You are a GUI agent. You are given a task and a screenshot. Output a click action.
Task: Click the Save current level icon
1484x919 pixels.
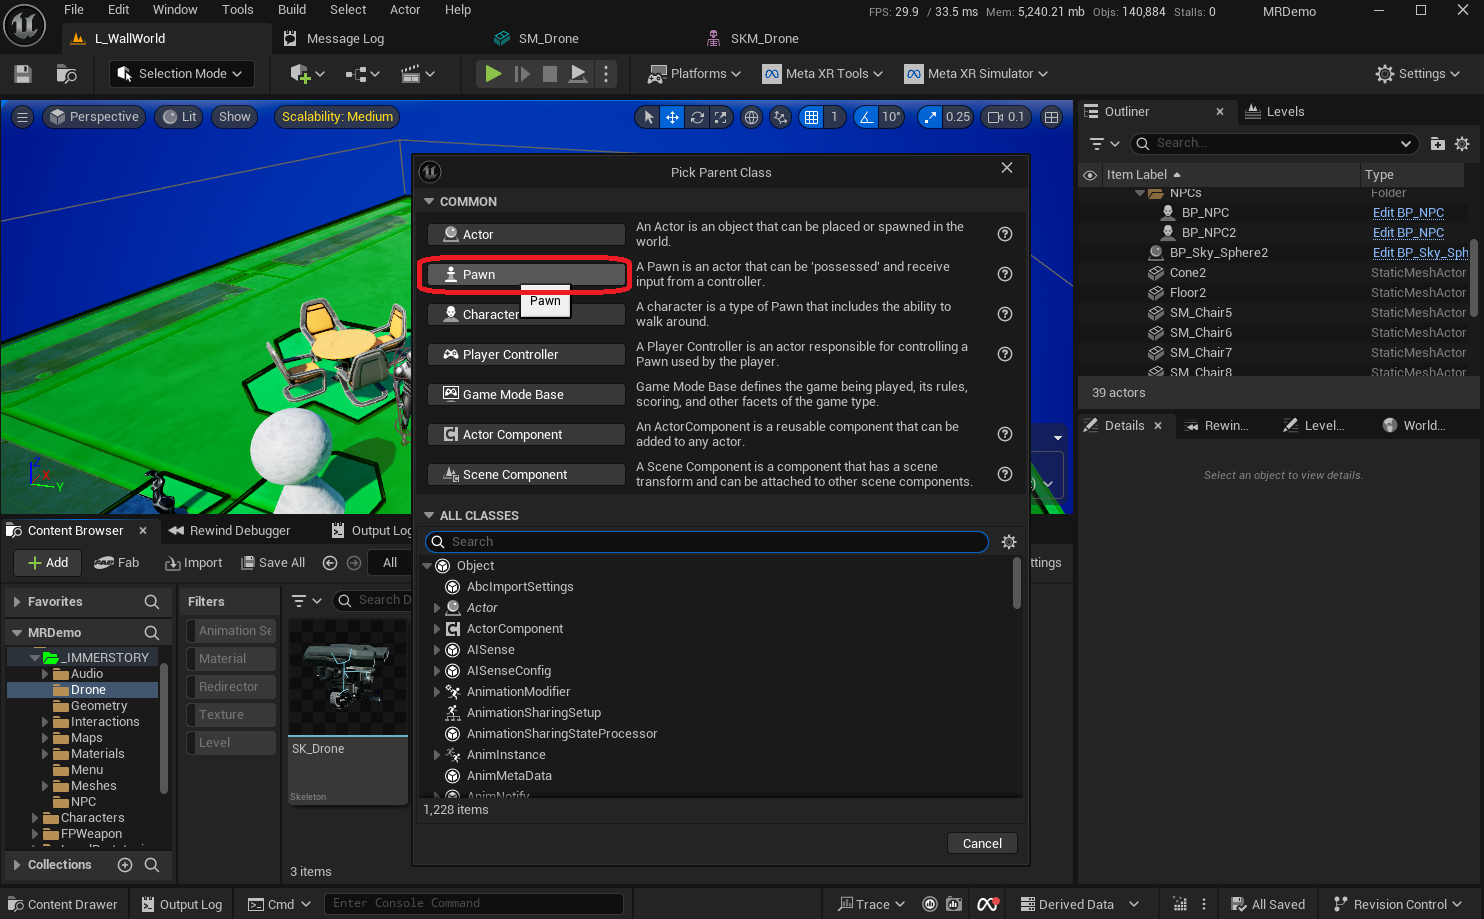pyautogui.click(x=23, y=74)
